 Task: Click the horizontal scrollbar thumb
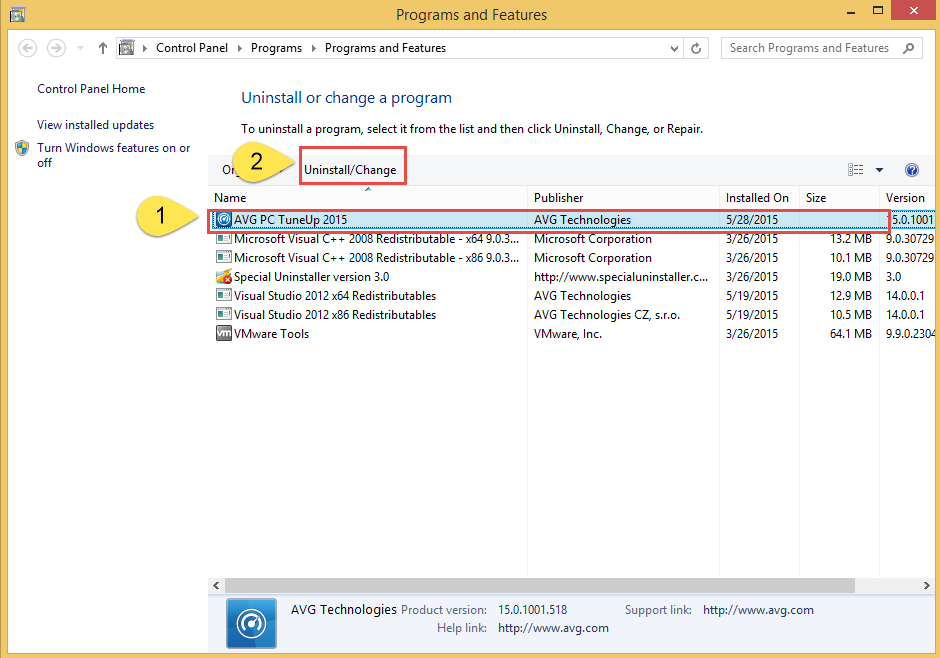[540, 585]
